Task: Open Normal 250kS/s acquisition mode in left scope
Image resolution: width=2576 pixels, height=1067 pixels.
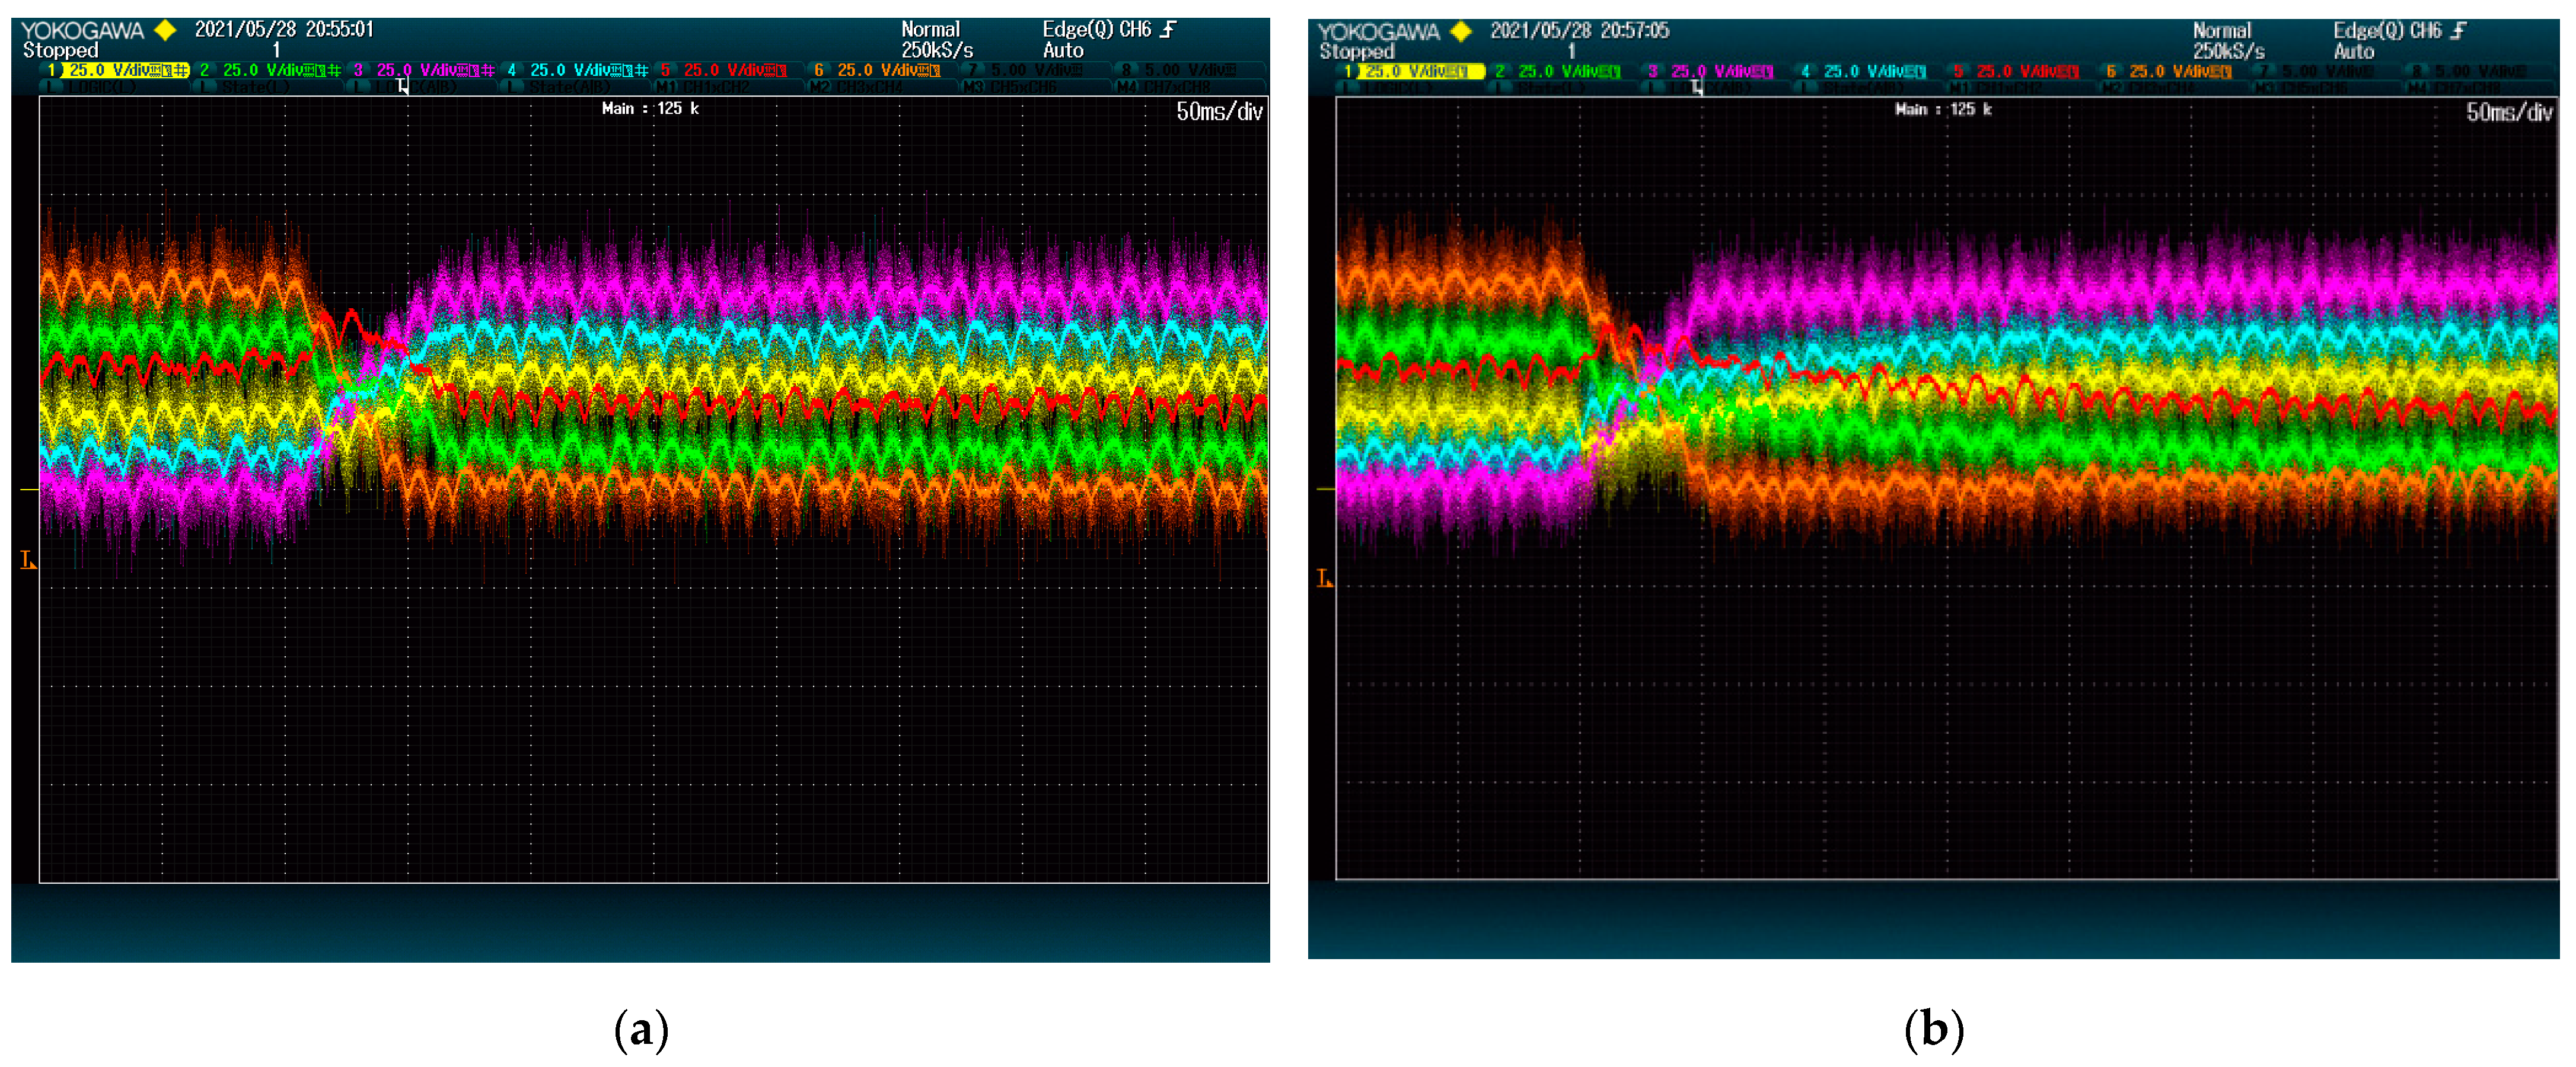Action: click(x=936, y=40)
